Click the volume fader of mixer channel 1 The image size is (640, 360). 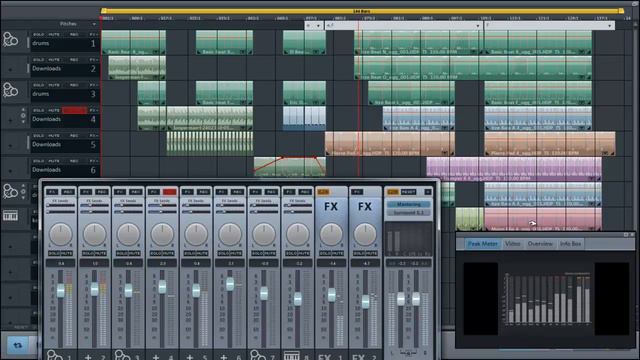[61, 290]
